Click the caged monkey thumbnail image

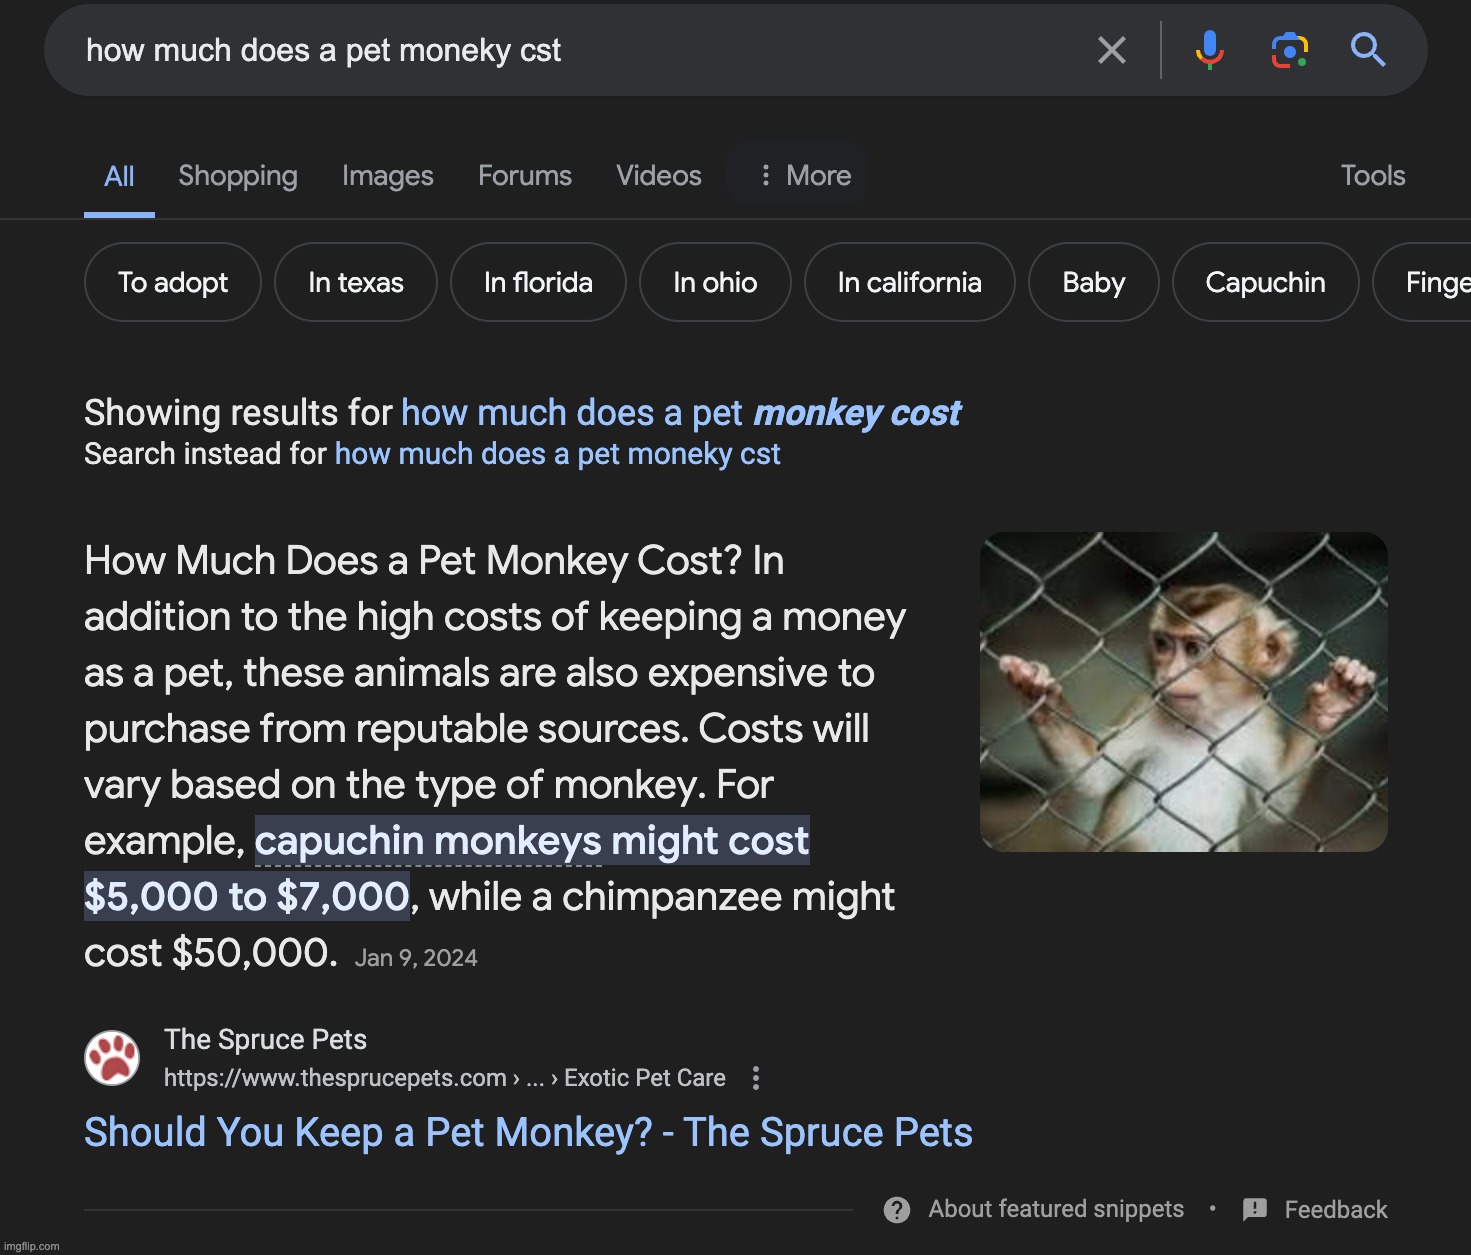click(1183, 692)
